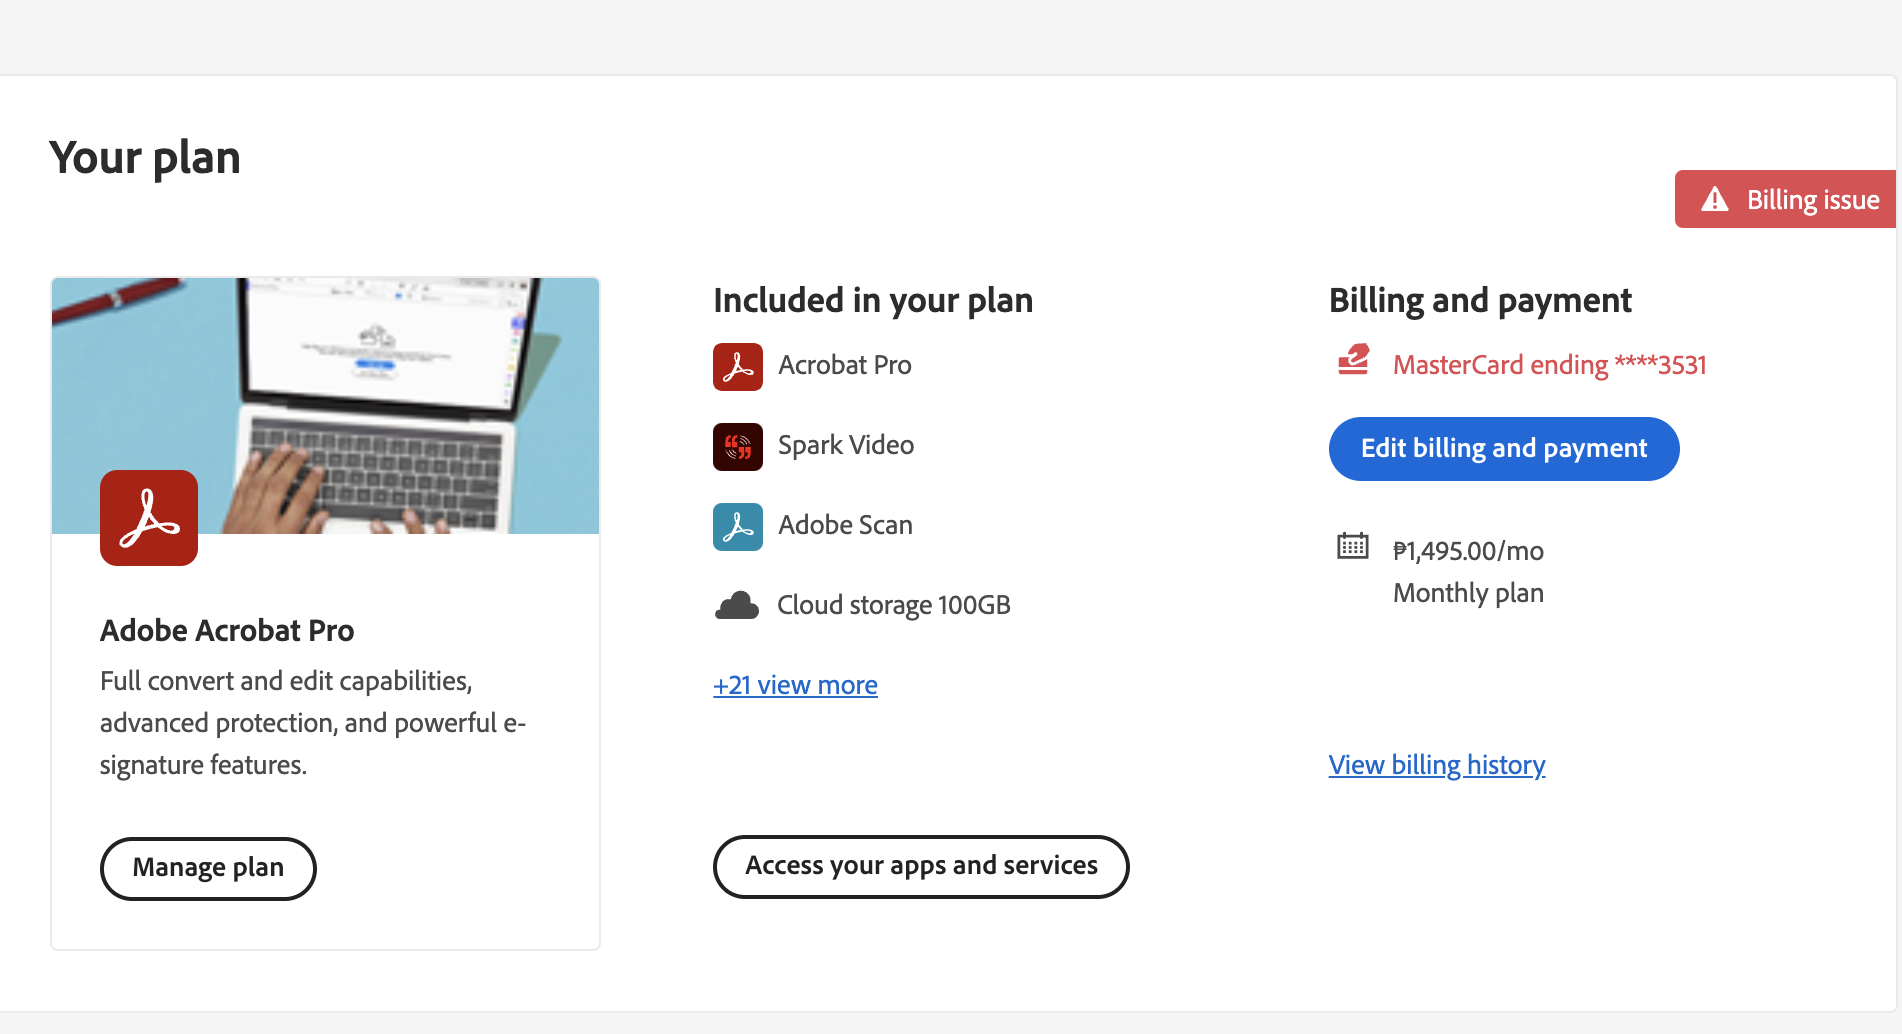Click the Monthly plan label
The width and height of the screenshot is (1902, 1034).
[1467, 592]
